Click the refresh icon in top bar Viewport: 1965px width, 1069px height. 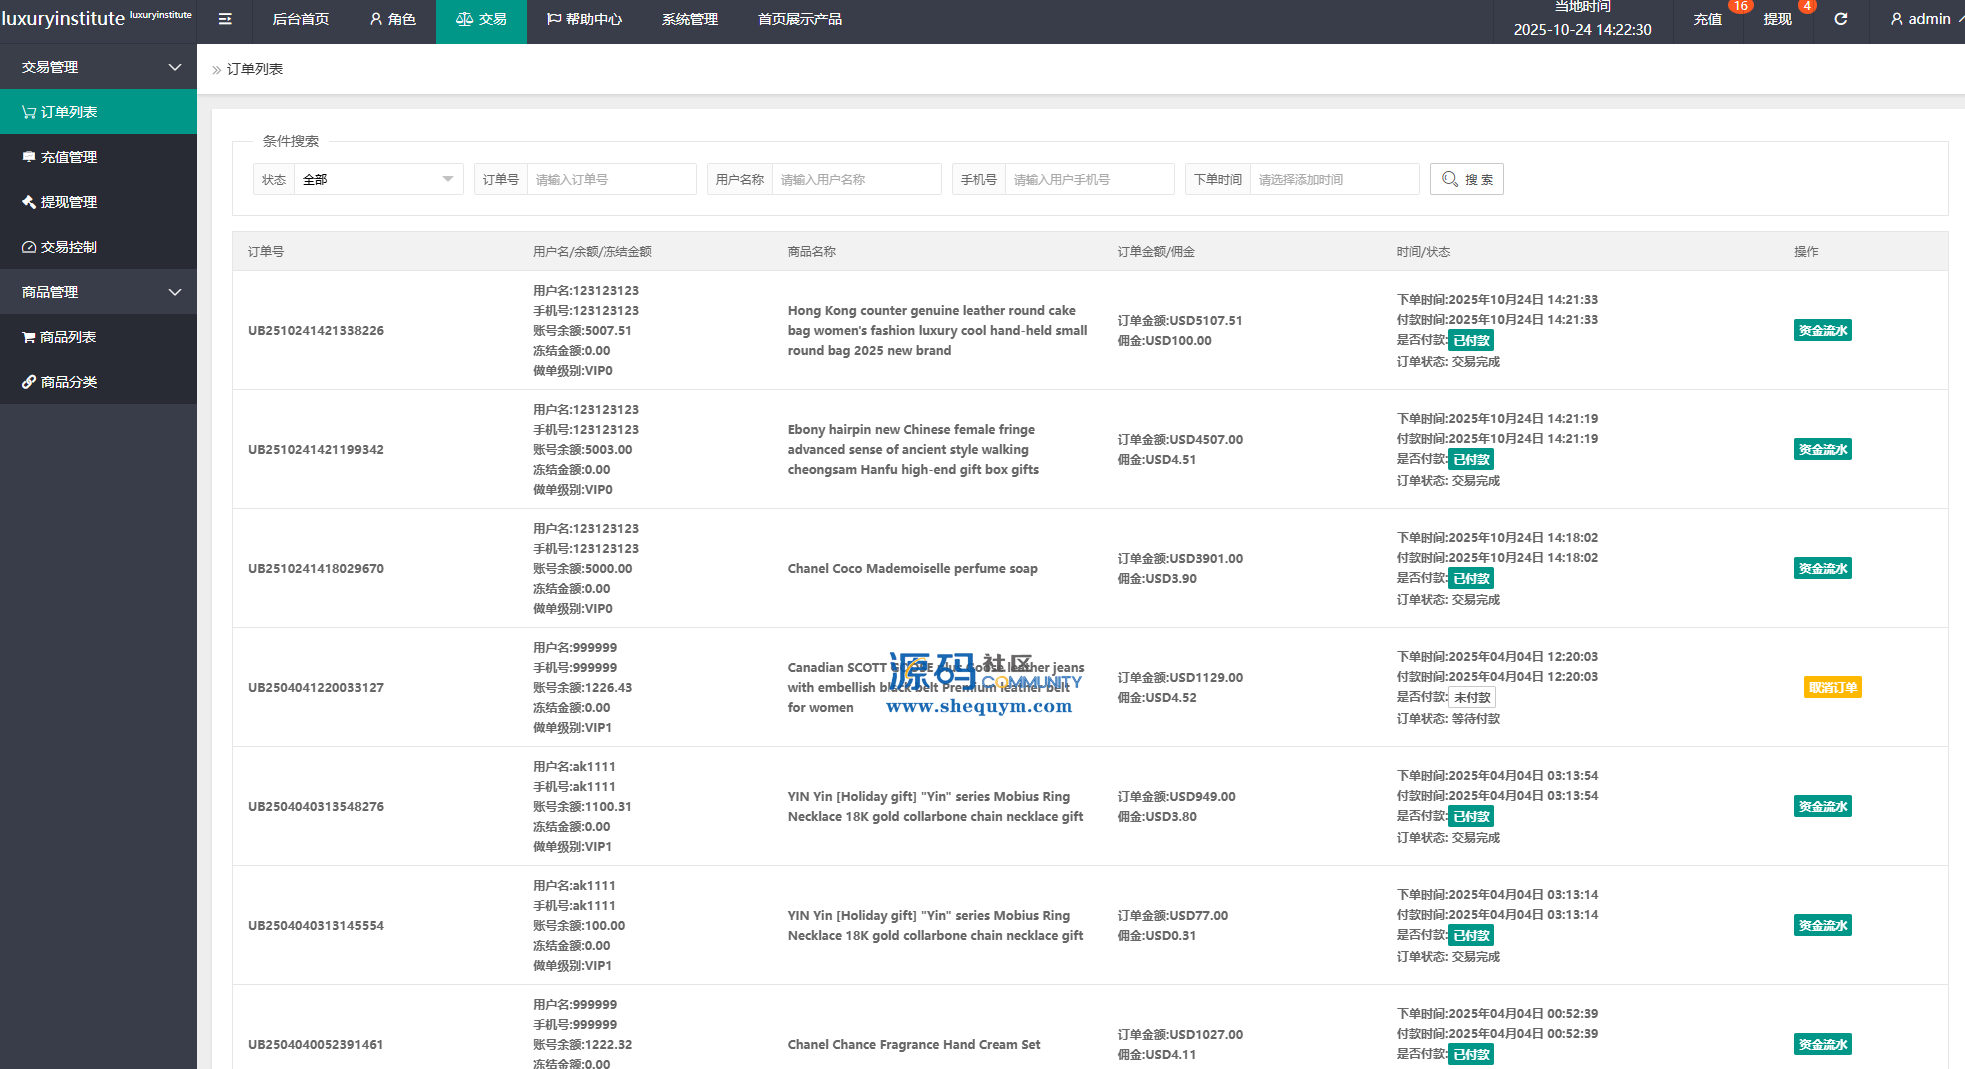pyautogui.click(x=1840, y=19)
